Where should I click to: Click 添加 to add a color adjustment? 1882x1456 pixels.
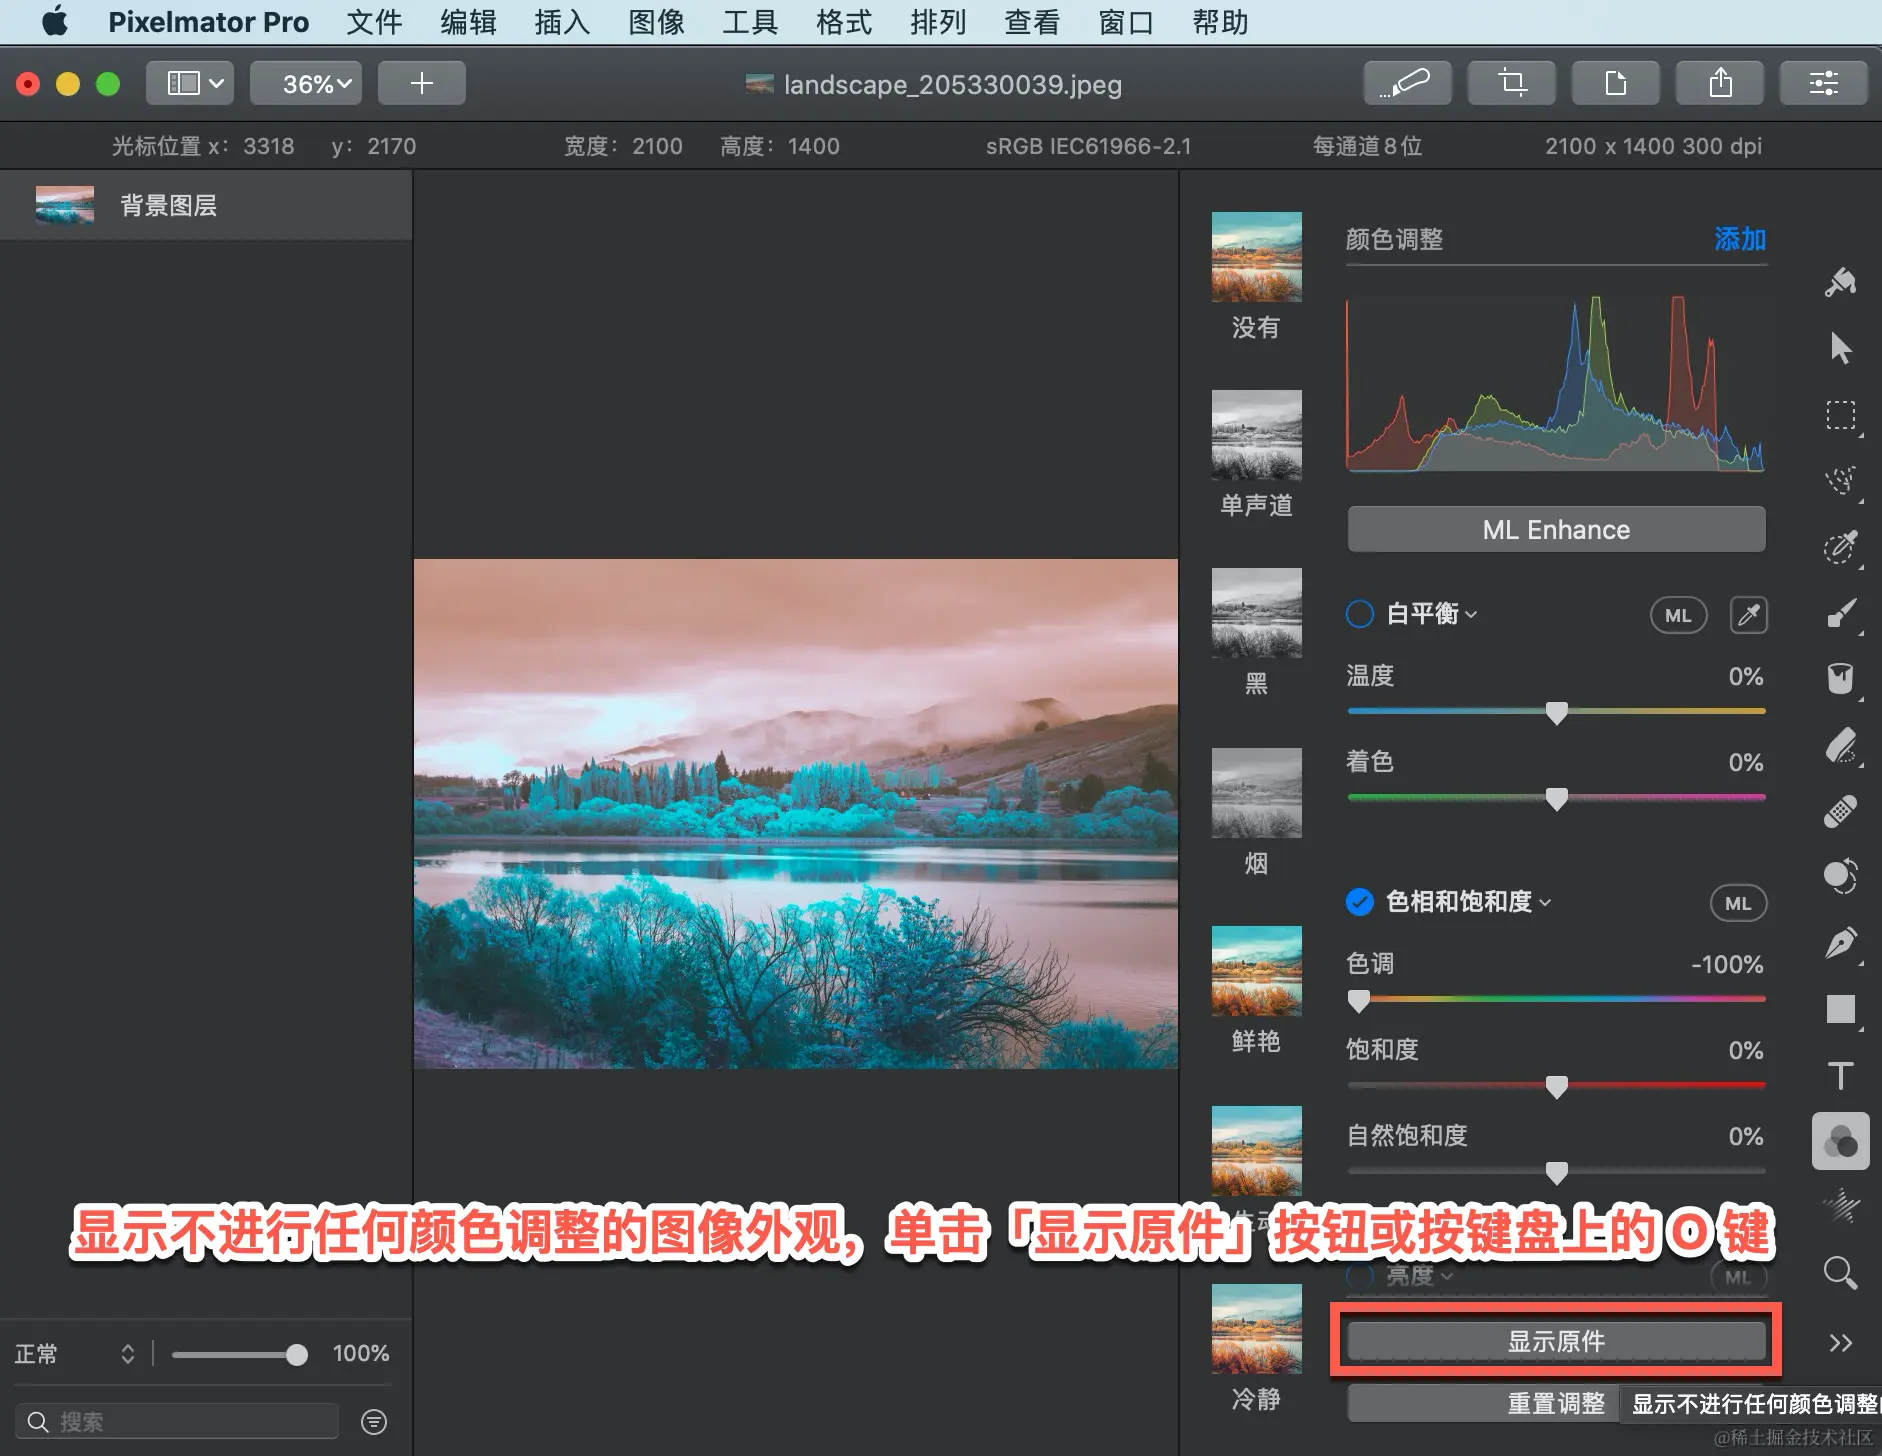[1740, 239]
